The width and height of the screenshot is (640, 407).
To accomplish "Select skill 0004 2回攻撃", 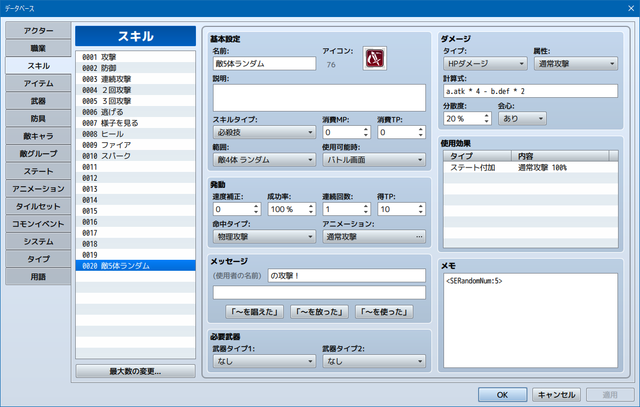I will [136, 90].
